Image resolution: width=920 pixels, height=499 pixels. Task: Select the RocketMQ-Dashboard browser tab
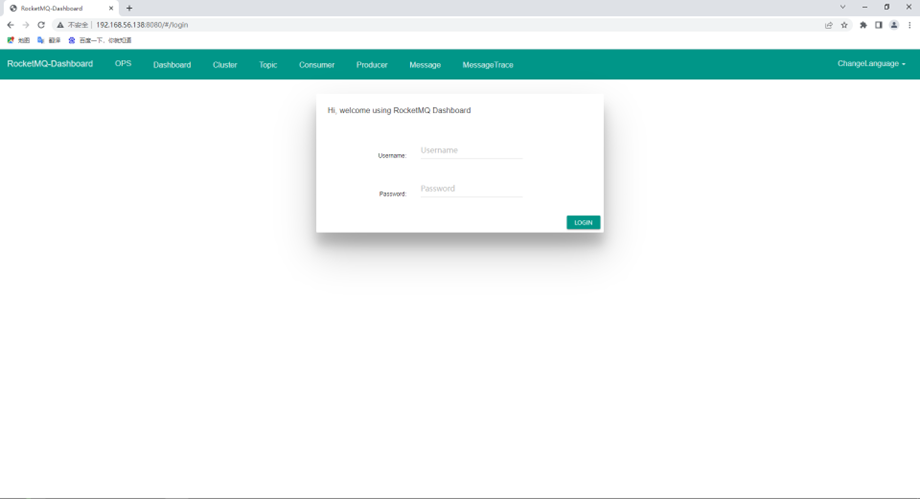[x=60, y=8]
